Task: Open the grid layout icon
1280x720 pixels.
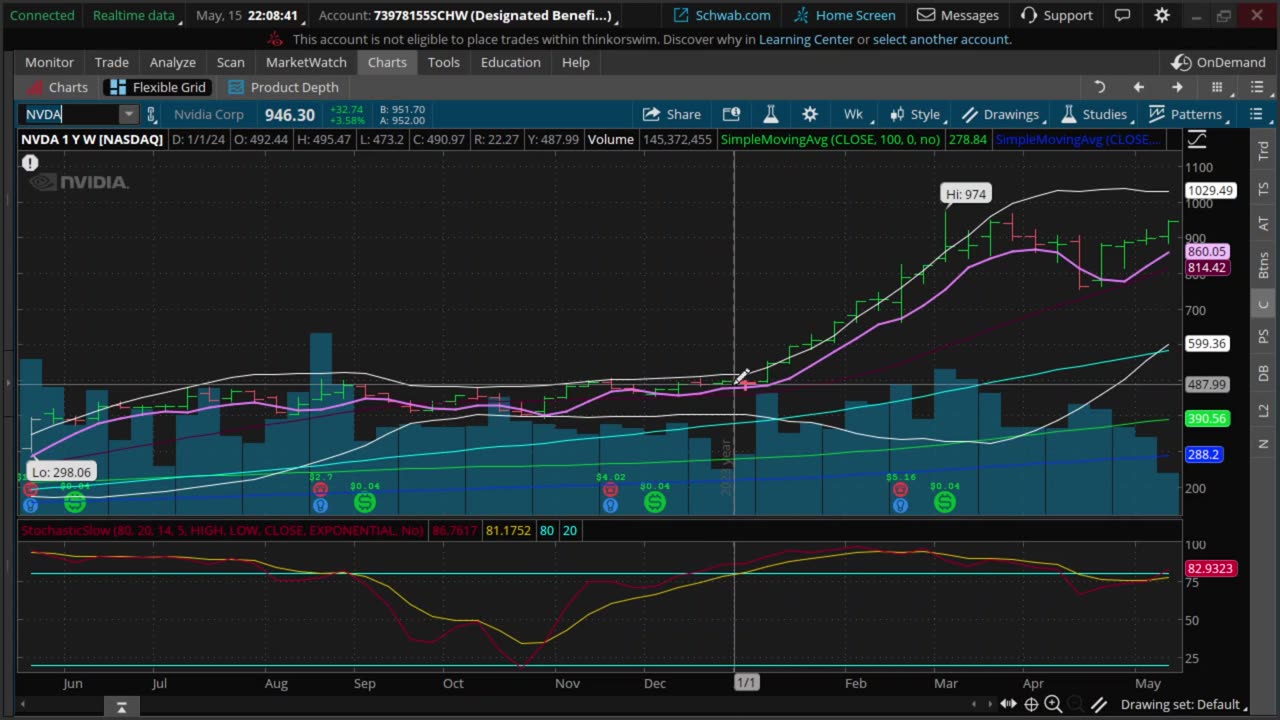Action: pyautogui.click(x=1217, y=88)
